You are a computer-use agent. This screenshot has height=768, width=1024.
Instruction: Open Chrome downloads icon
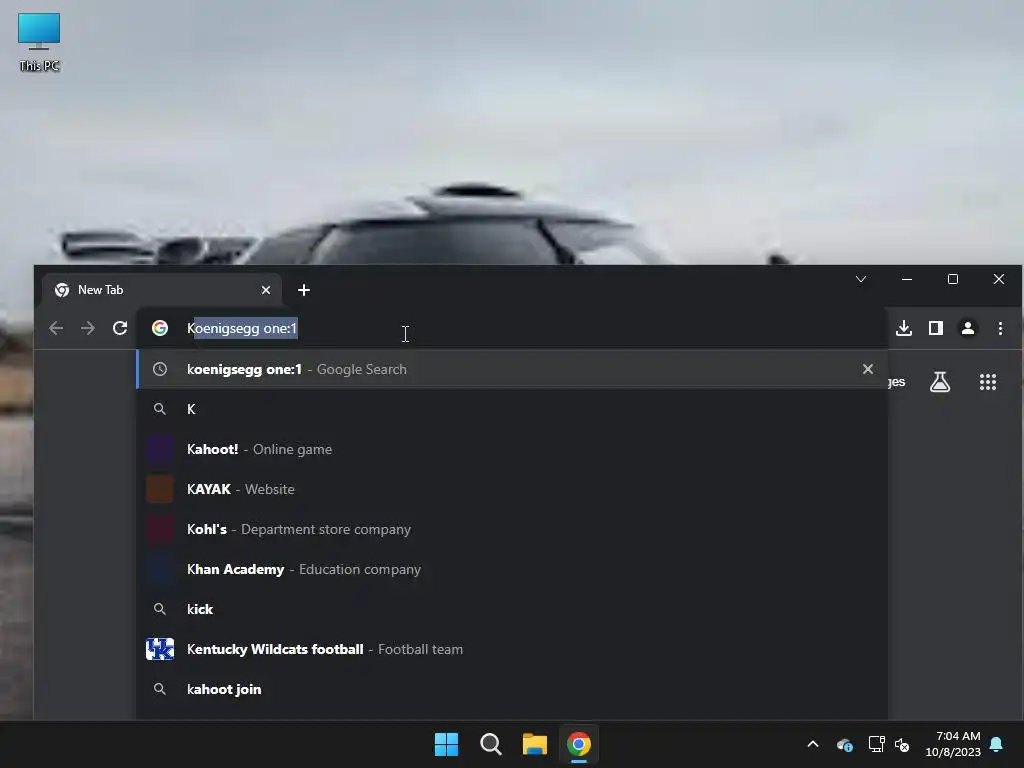click(x=904, y=328)
